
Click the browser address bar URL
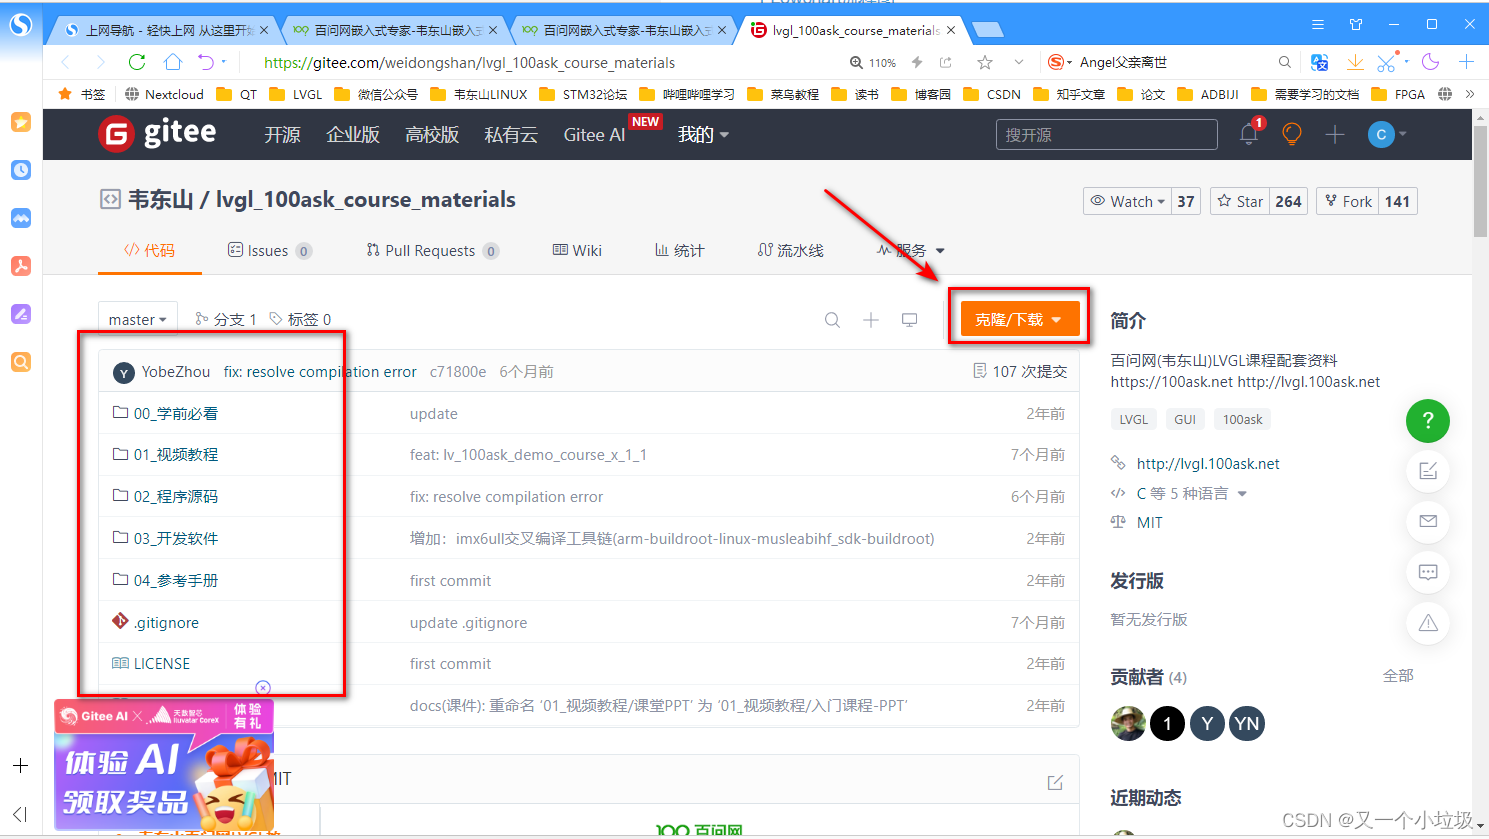point(469,62)
